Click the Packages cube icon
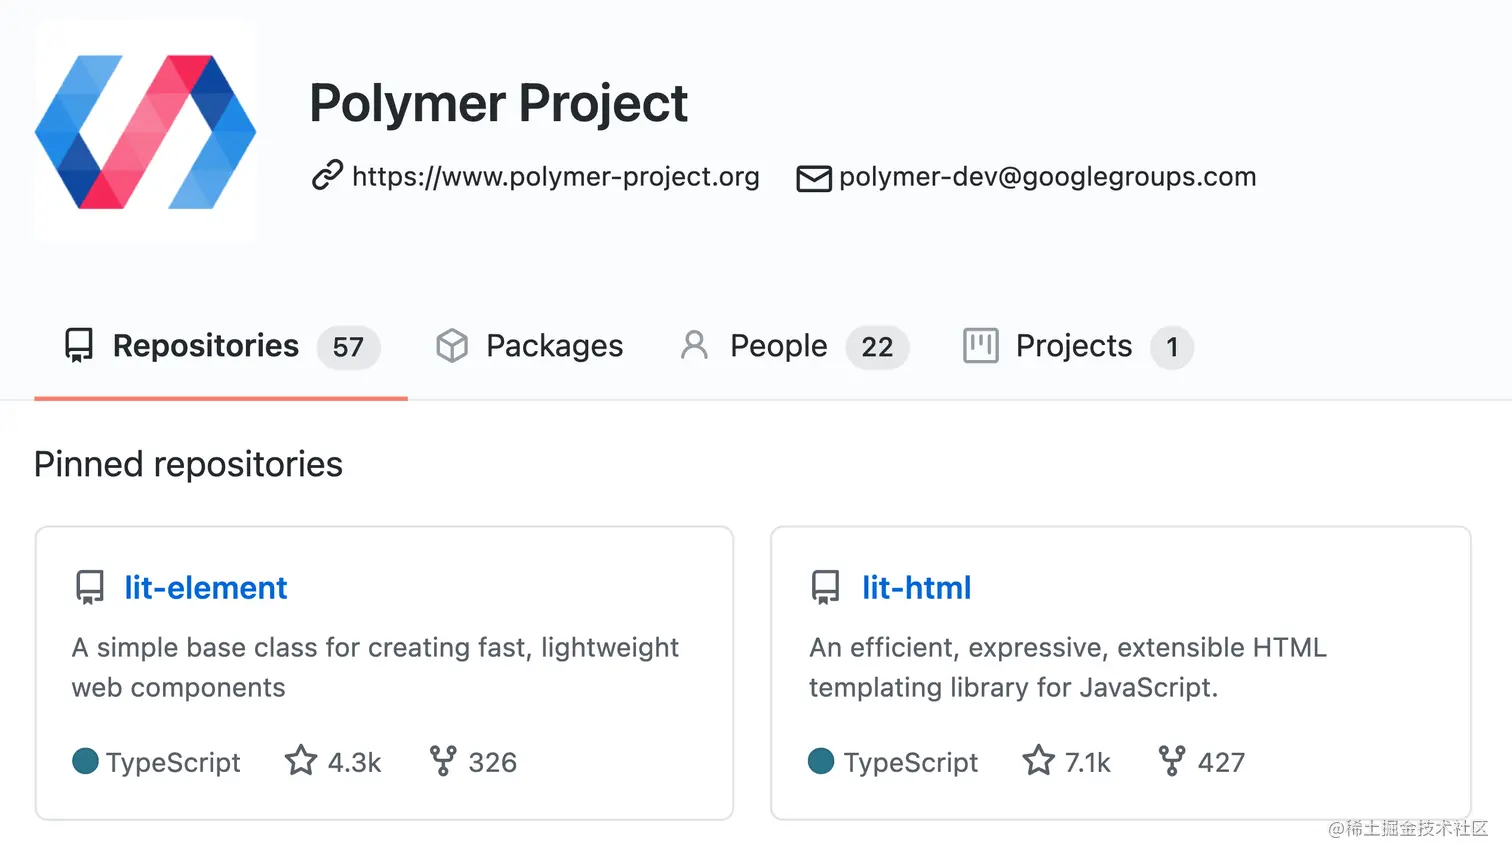 pos(452,346)
